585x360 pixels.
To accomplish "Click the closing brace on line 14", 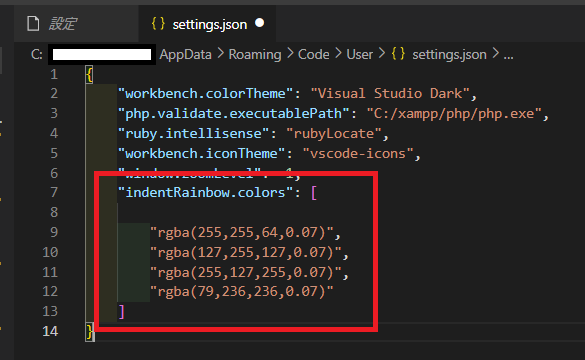I will click(90, 332).
